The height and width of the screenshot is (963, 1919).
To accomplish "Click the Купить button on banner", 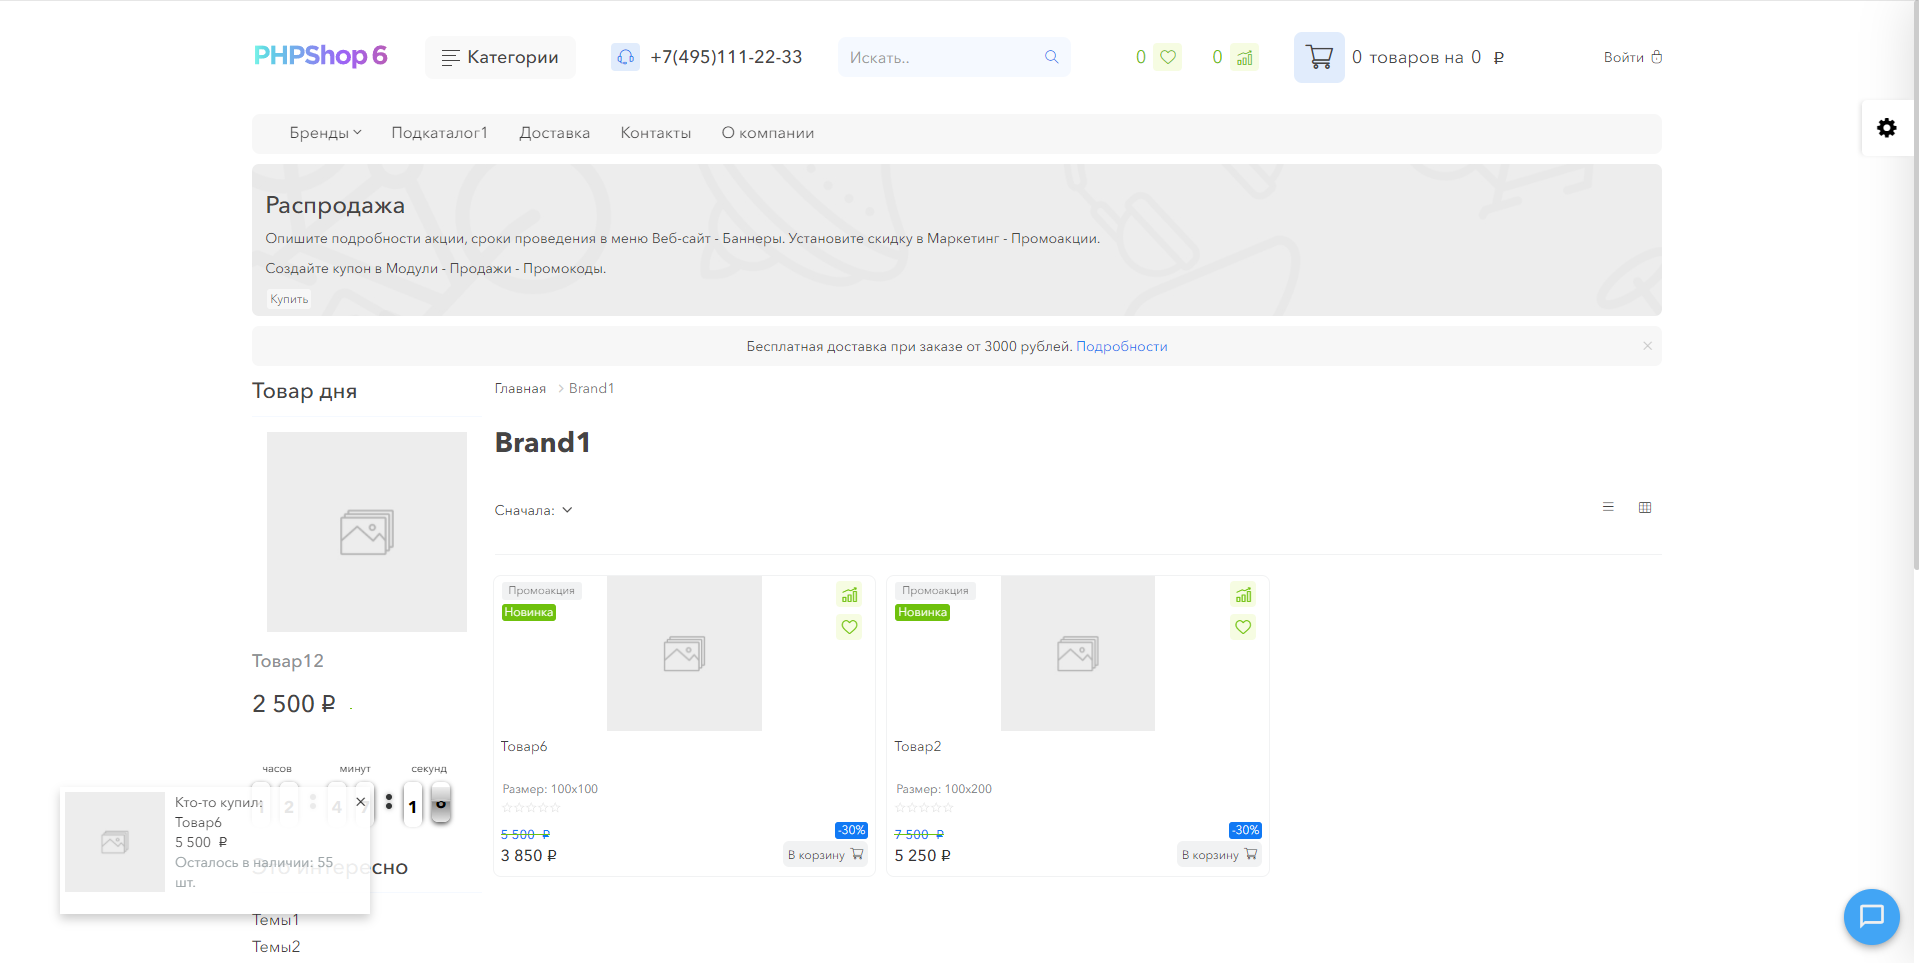I will click(289, 299).
